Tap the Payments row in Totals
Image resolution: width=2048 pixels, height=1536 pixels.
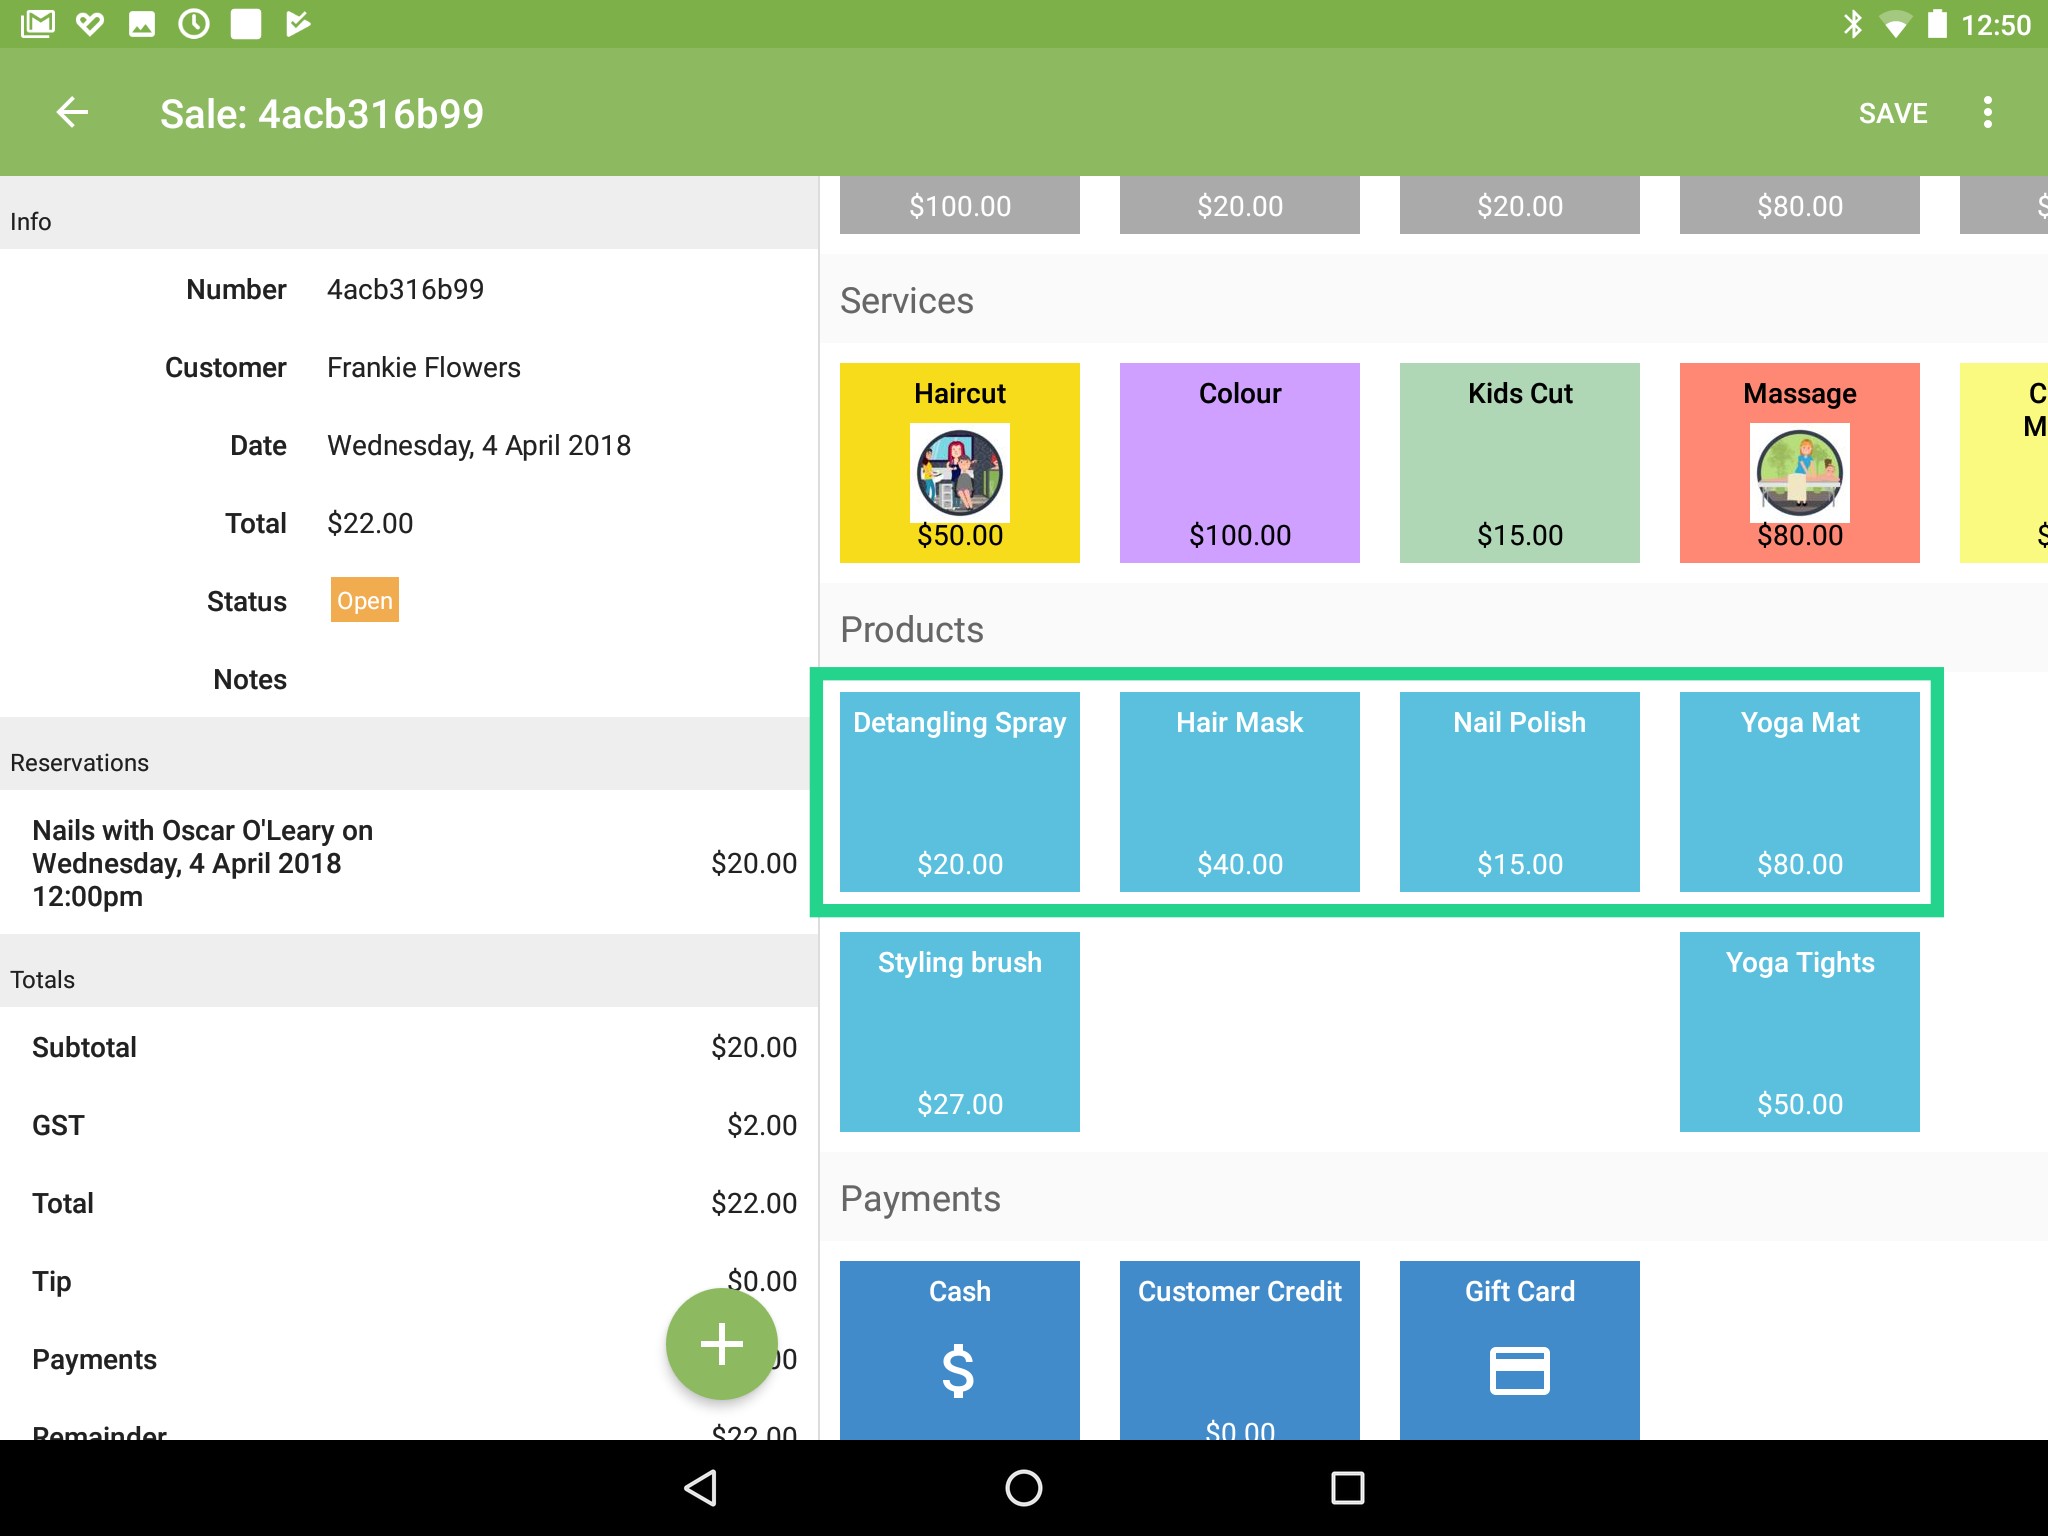point(409,1359)
